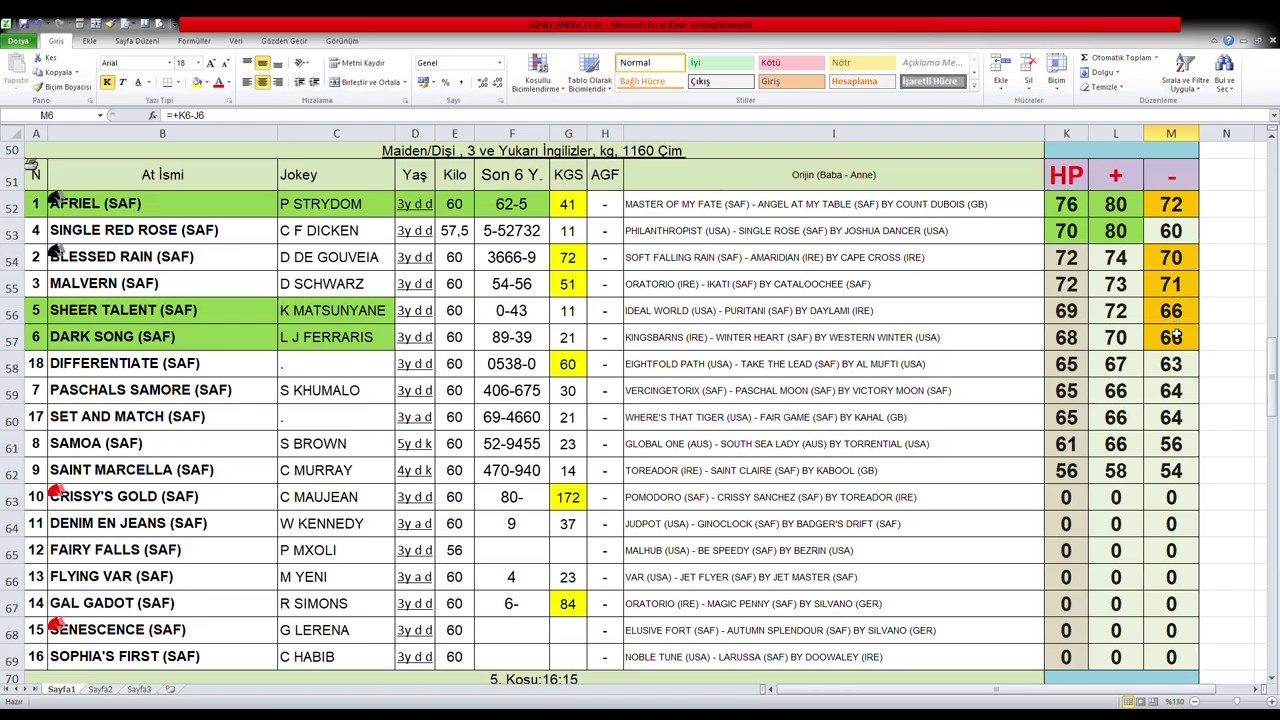This screenshot has height=720, width=1280.
Task: Toggle right text alignment
Action: (x=278, y=82)
